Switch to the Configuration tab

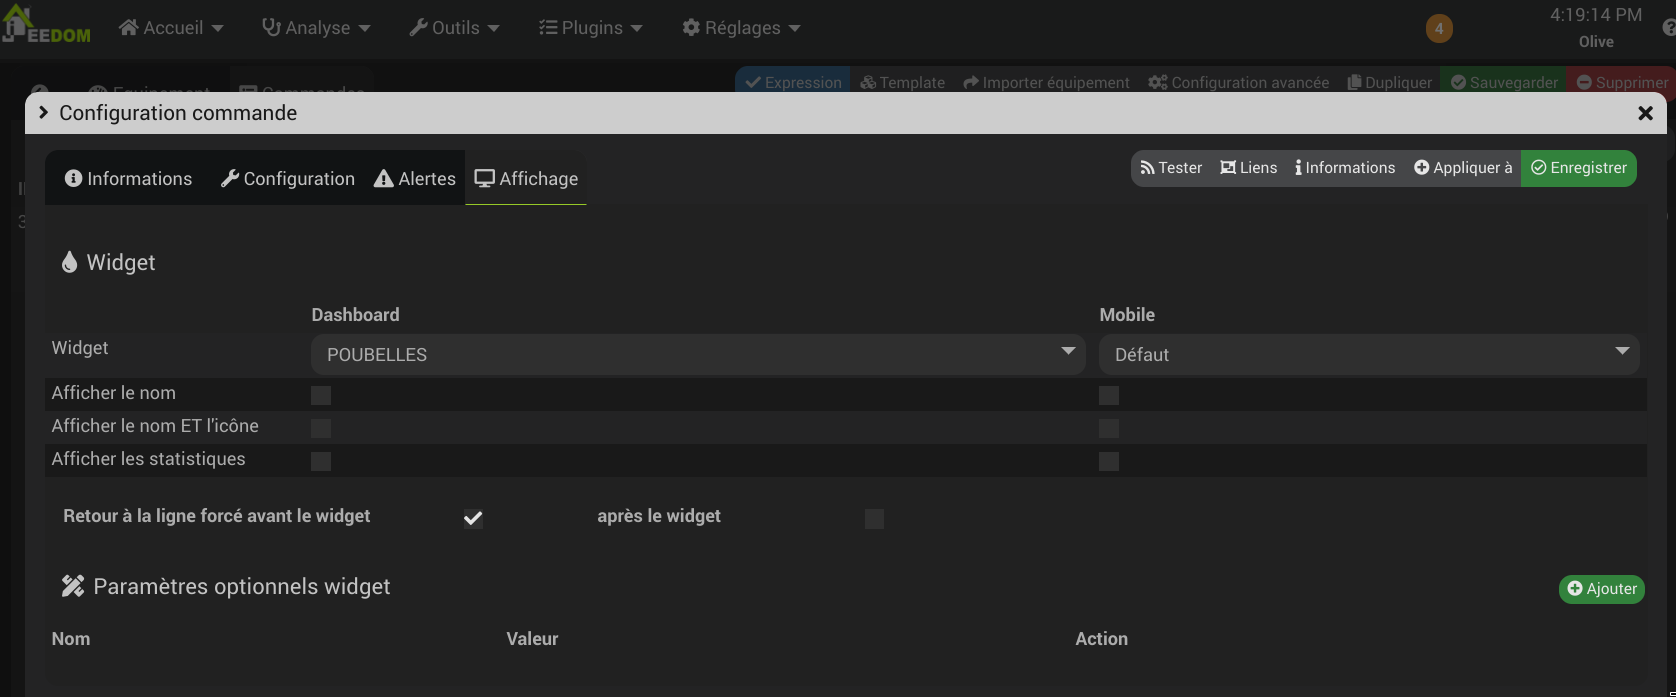click(288, 179)
